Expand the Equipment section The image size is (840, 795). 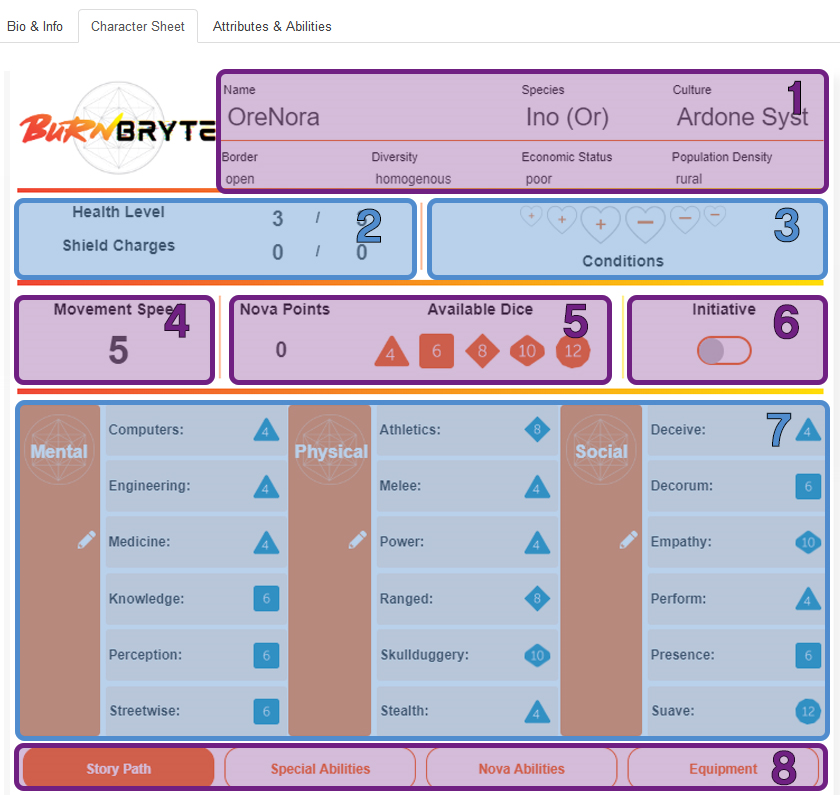click(722, 769)
